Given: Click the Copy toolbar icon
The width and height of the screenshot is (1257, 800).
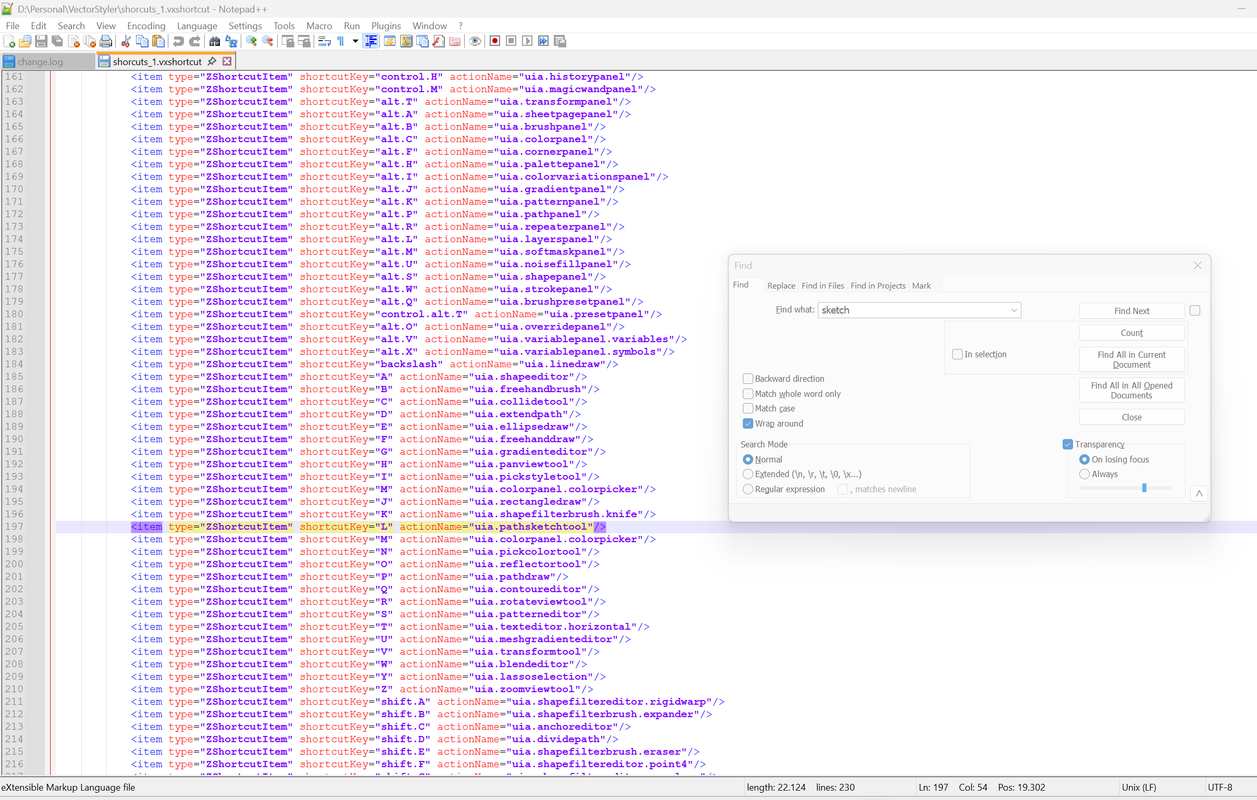Looking at the screenshot, I should (142, 41).
